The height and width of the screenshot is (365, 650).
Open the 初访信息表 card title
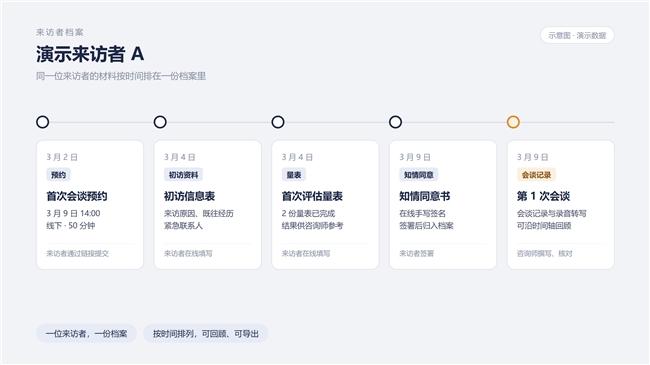(189, 196)
